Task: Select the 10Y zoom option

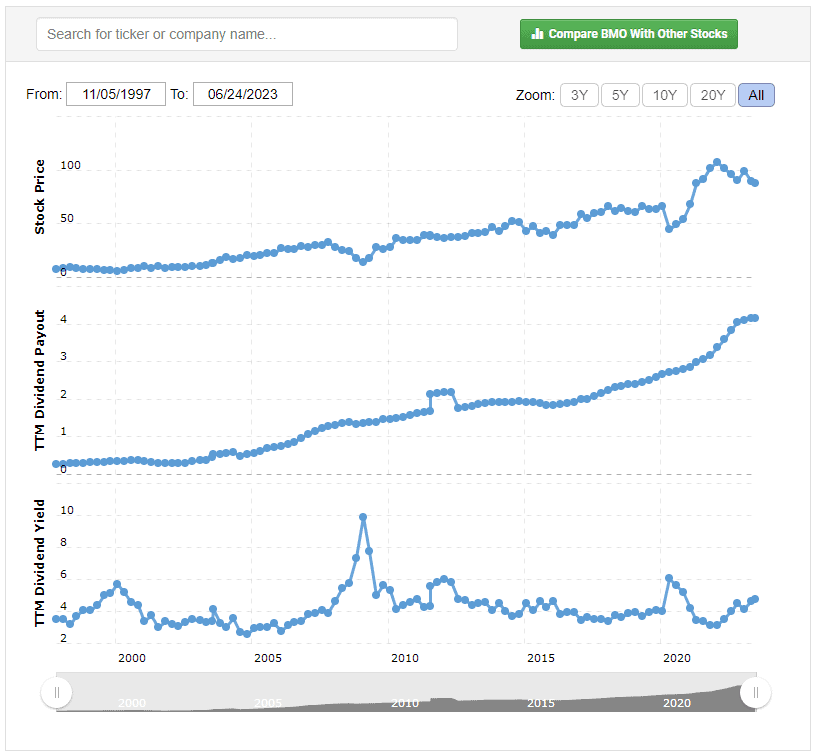Action: point(664,95)
